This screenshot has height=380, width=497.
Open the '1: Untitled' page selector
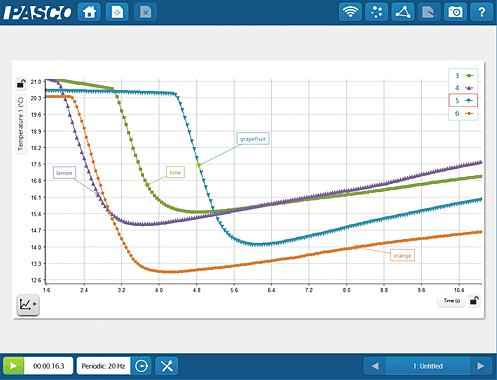(428, 366)
